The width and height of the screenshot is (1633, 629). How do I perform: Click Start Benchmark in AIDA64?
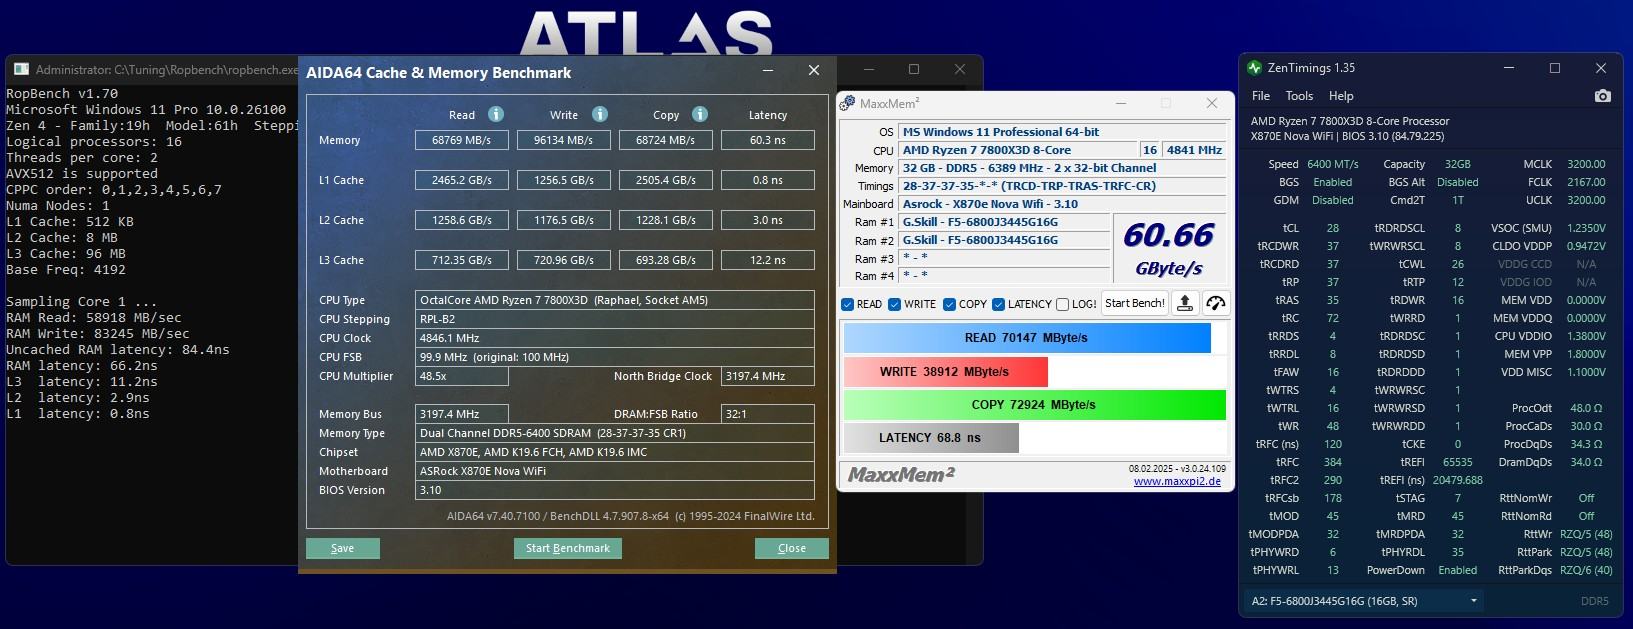click(568, 548)
